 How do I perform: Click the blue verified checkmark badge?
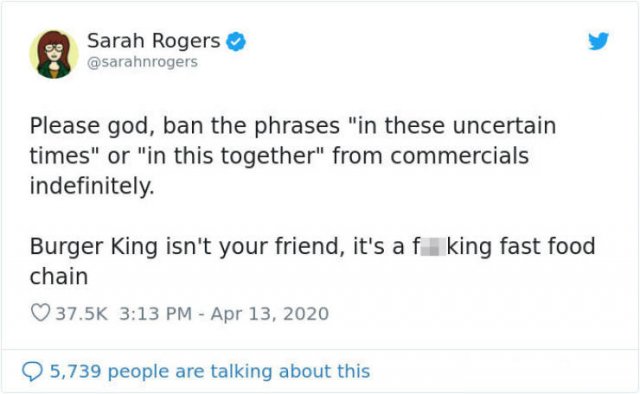(236, 42)
